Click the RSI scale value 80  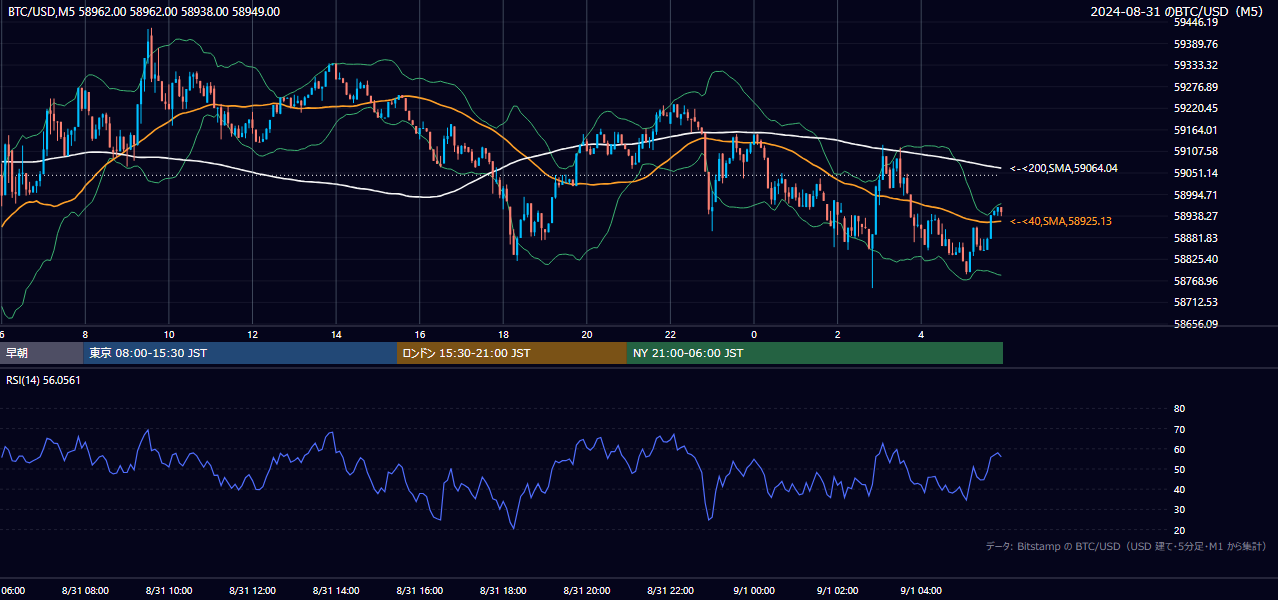[1179, 409]
